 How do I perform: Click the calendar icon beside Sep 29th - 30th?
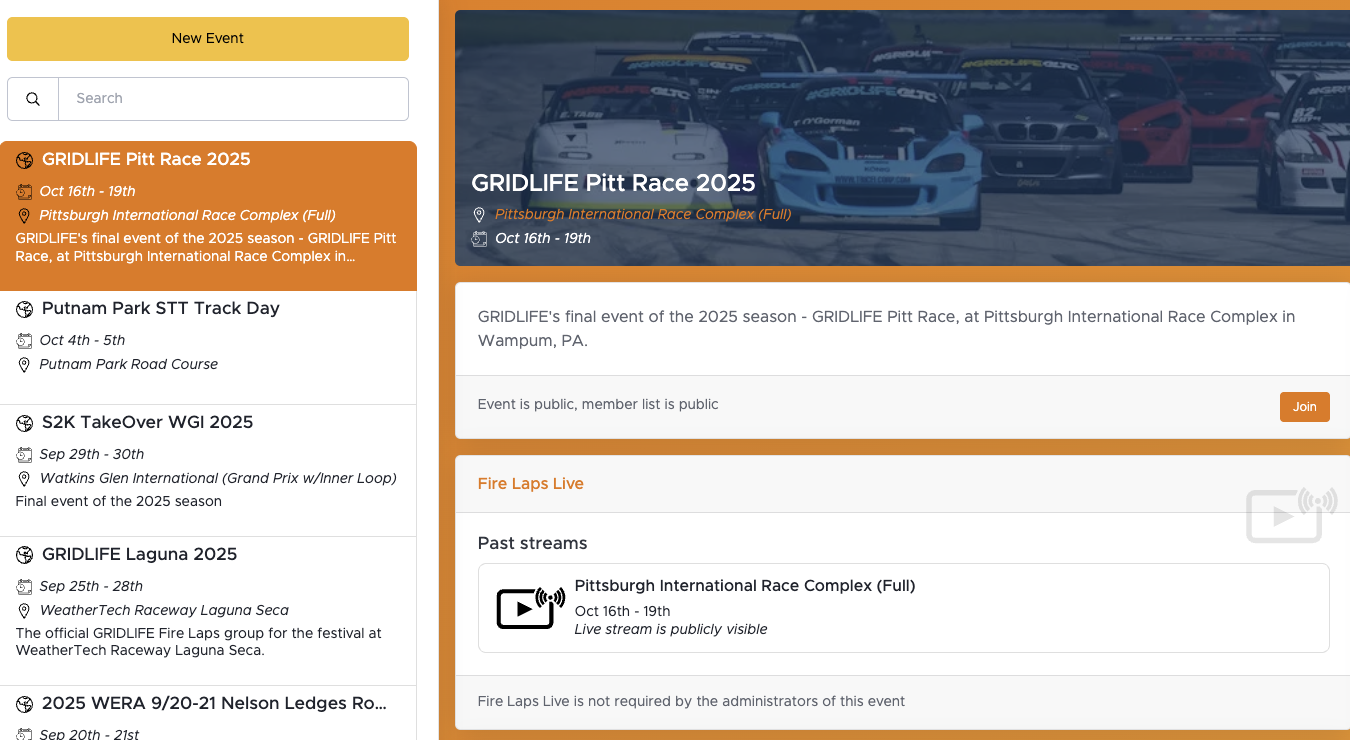pos(23,454)
